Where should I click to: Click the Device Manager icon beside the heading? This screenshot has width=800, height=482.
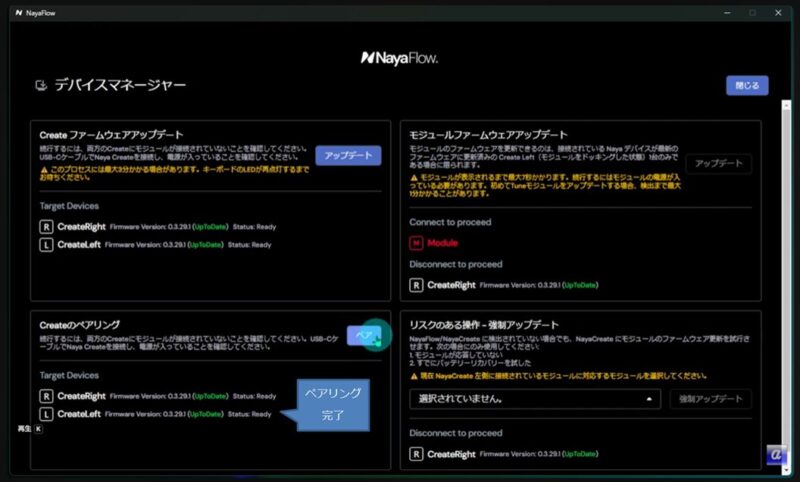40,86
